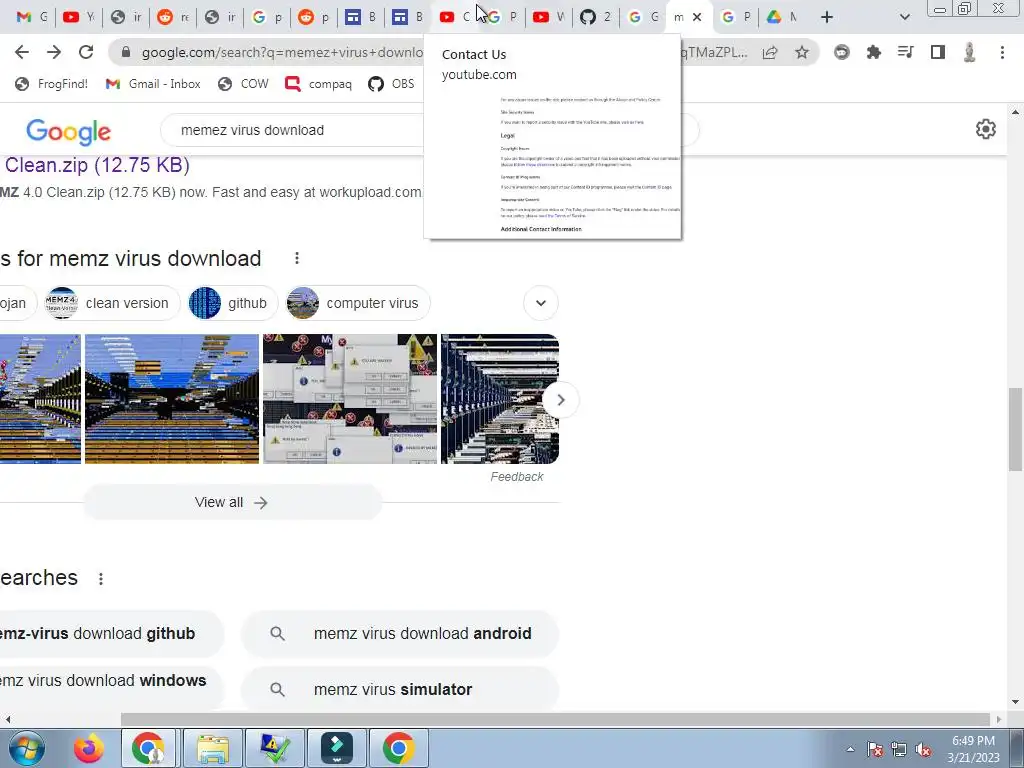Expand more image filter chips
This screenshot has width=1024, height=768.
pyautogui.click(x=541, y=303)
